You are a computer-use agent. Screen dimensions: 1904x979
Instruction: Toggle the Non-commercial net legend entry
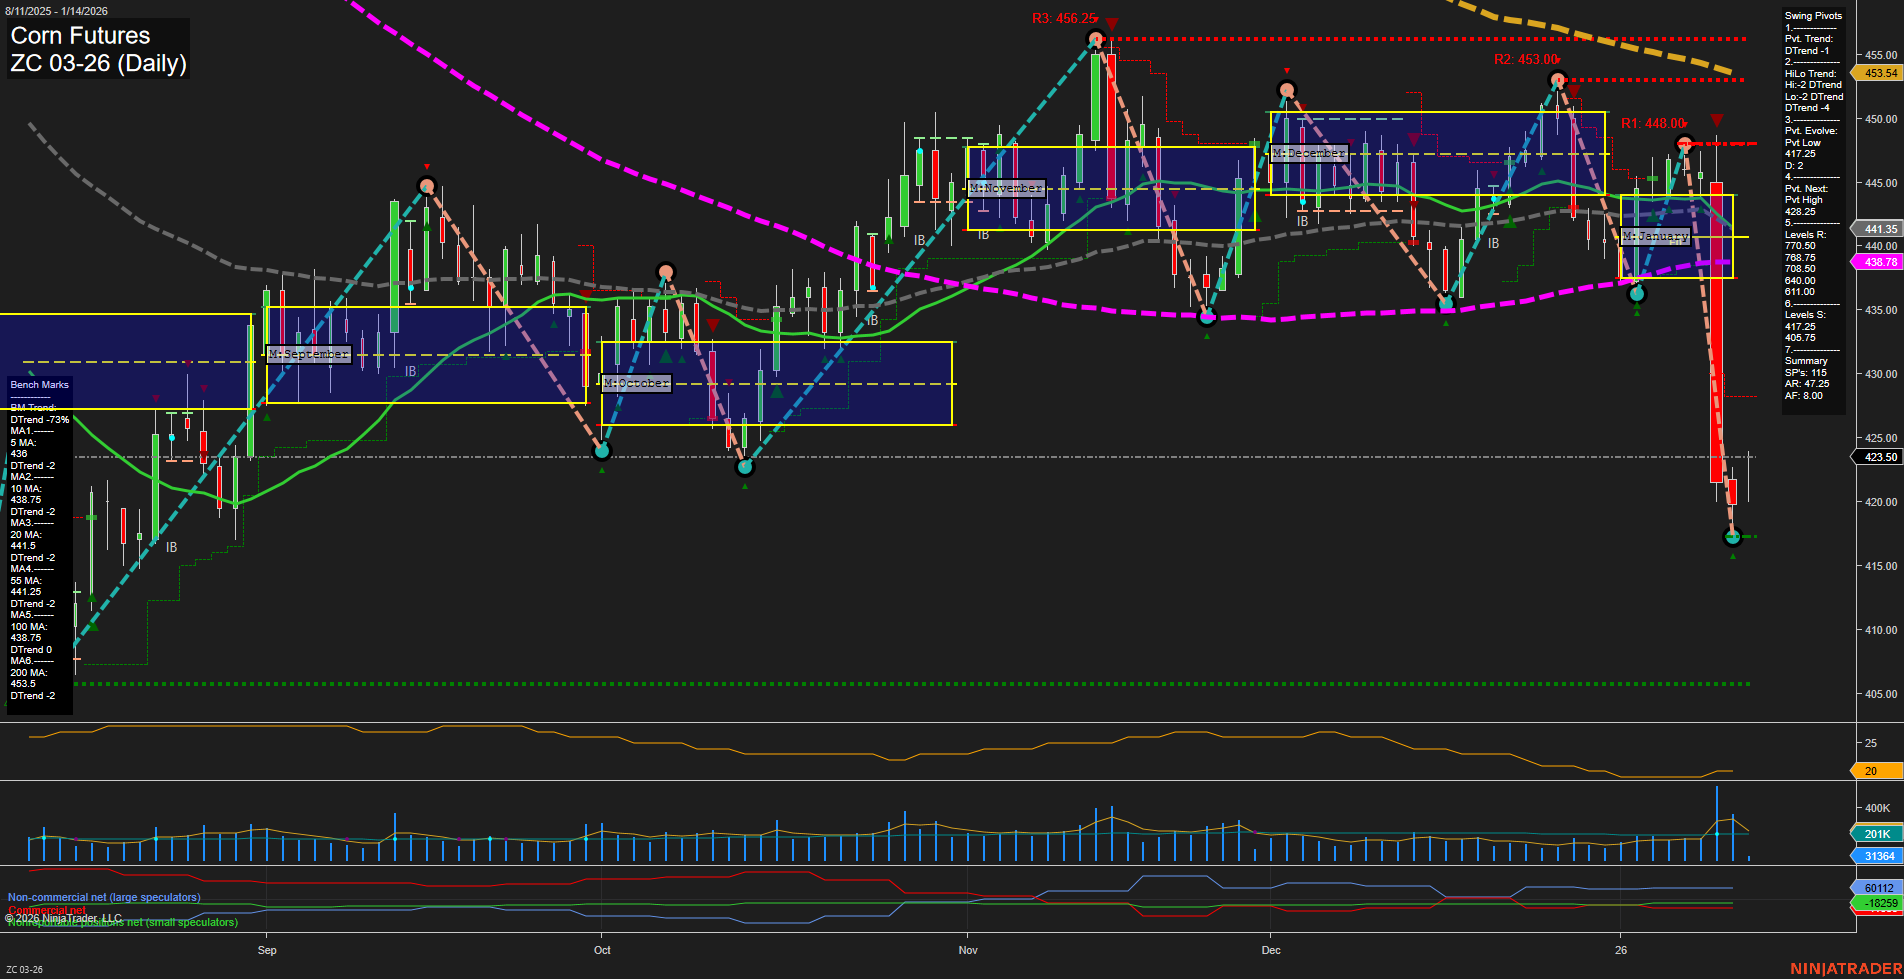click(x=103, y=897)
